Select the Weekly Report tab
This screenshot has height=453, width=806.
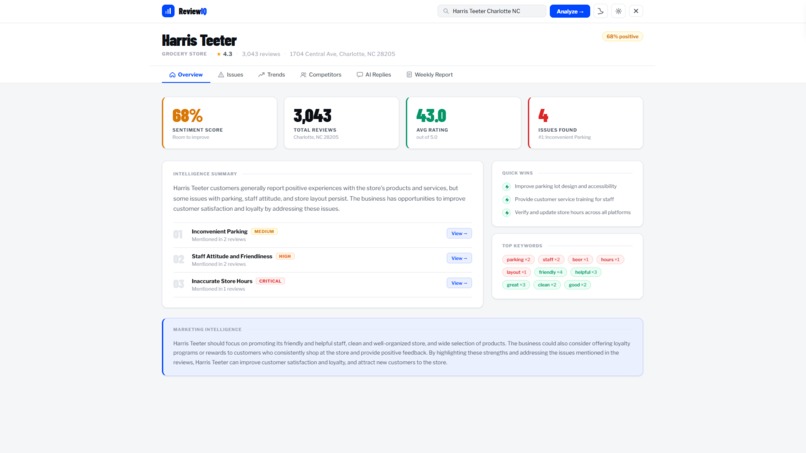(x=429, y=75)
